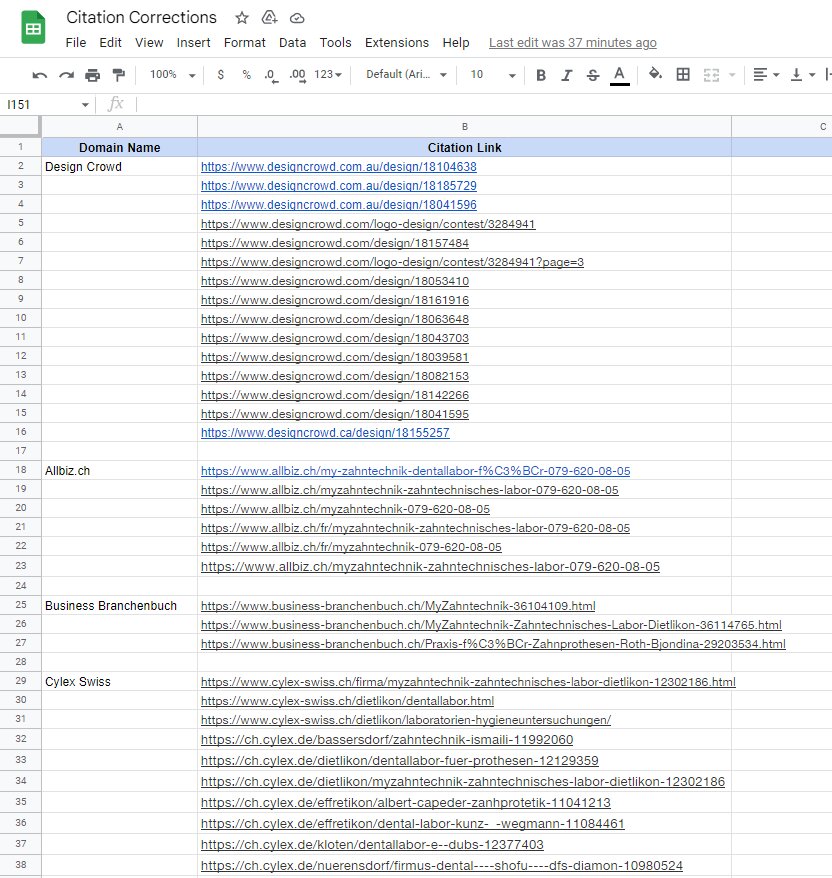
Task: Open the Default (Arial) font dropdown
Action: tap(406, 74)
